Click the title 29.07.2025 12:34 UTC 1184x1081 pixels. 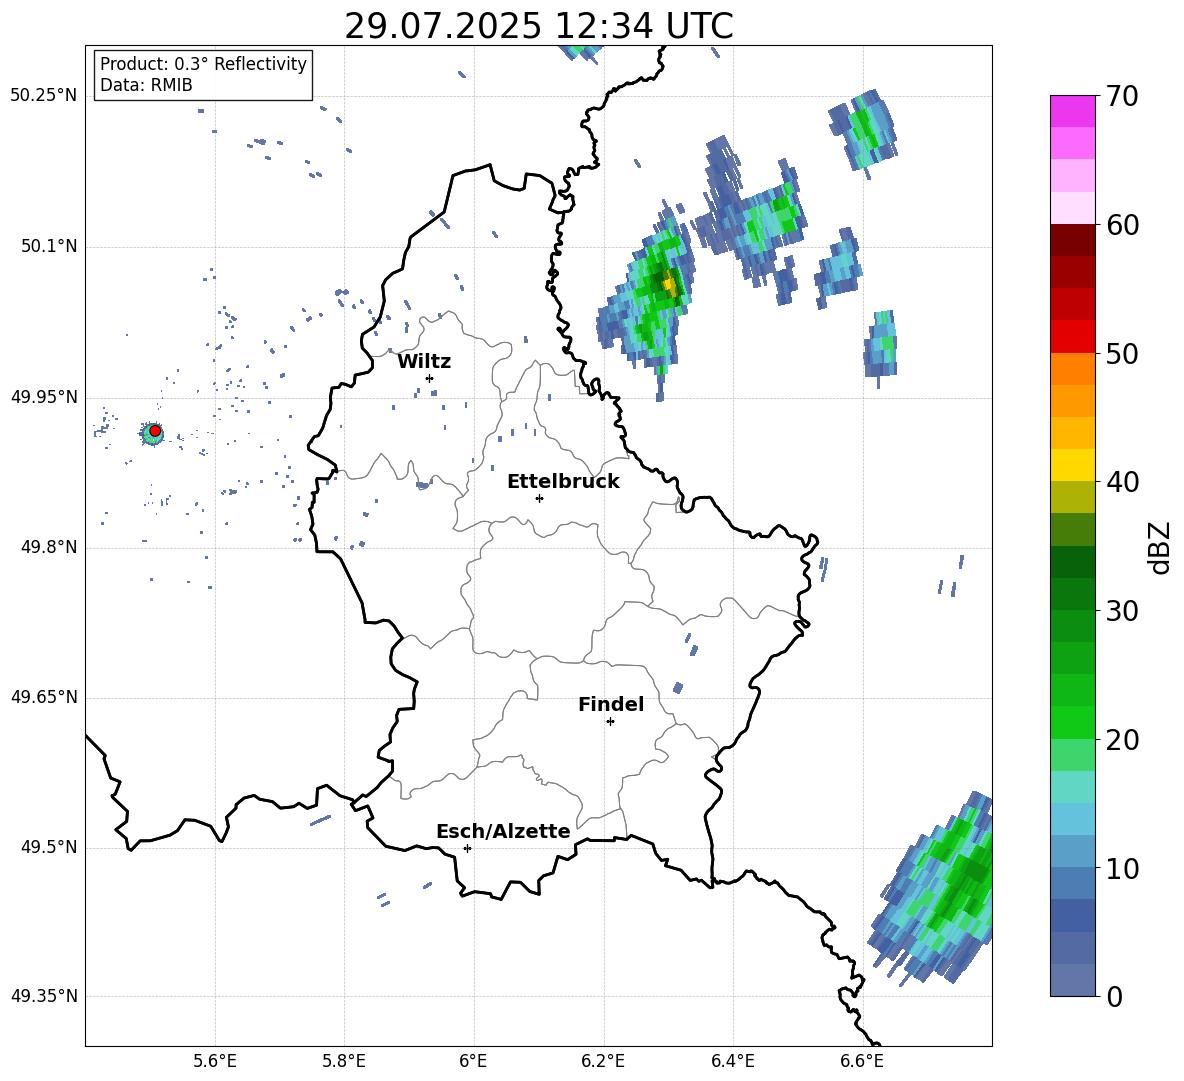539,26
